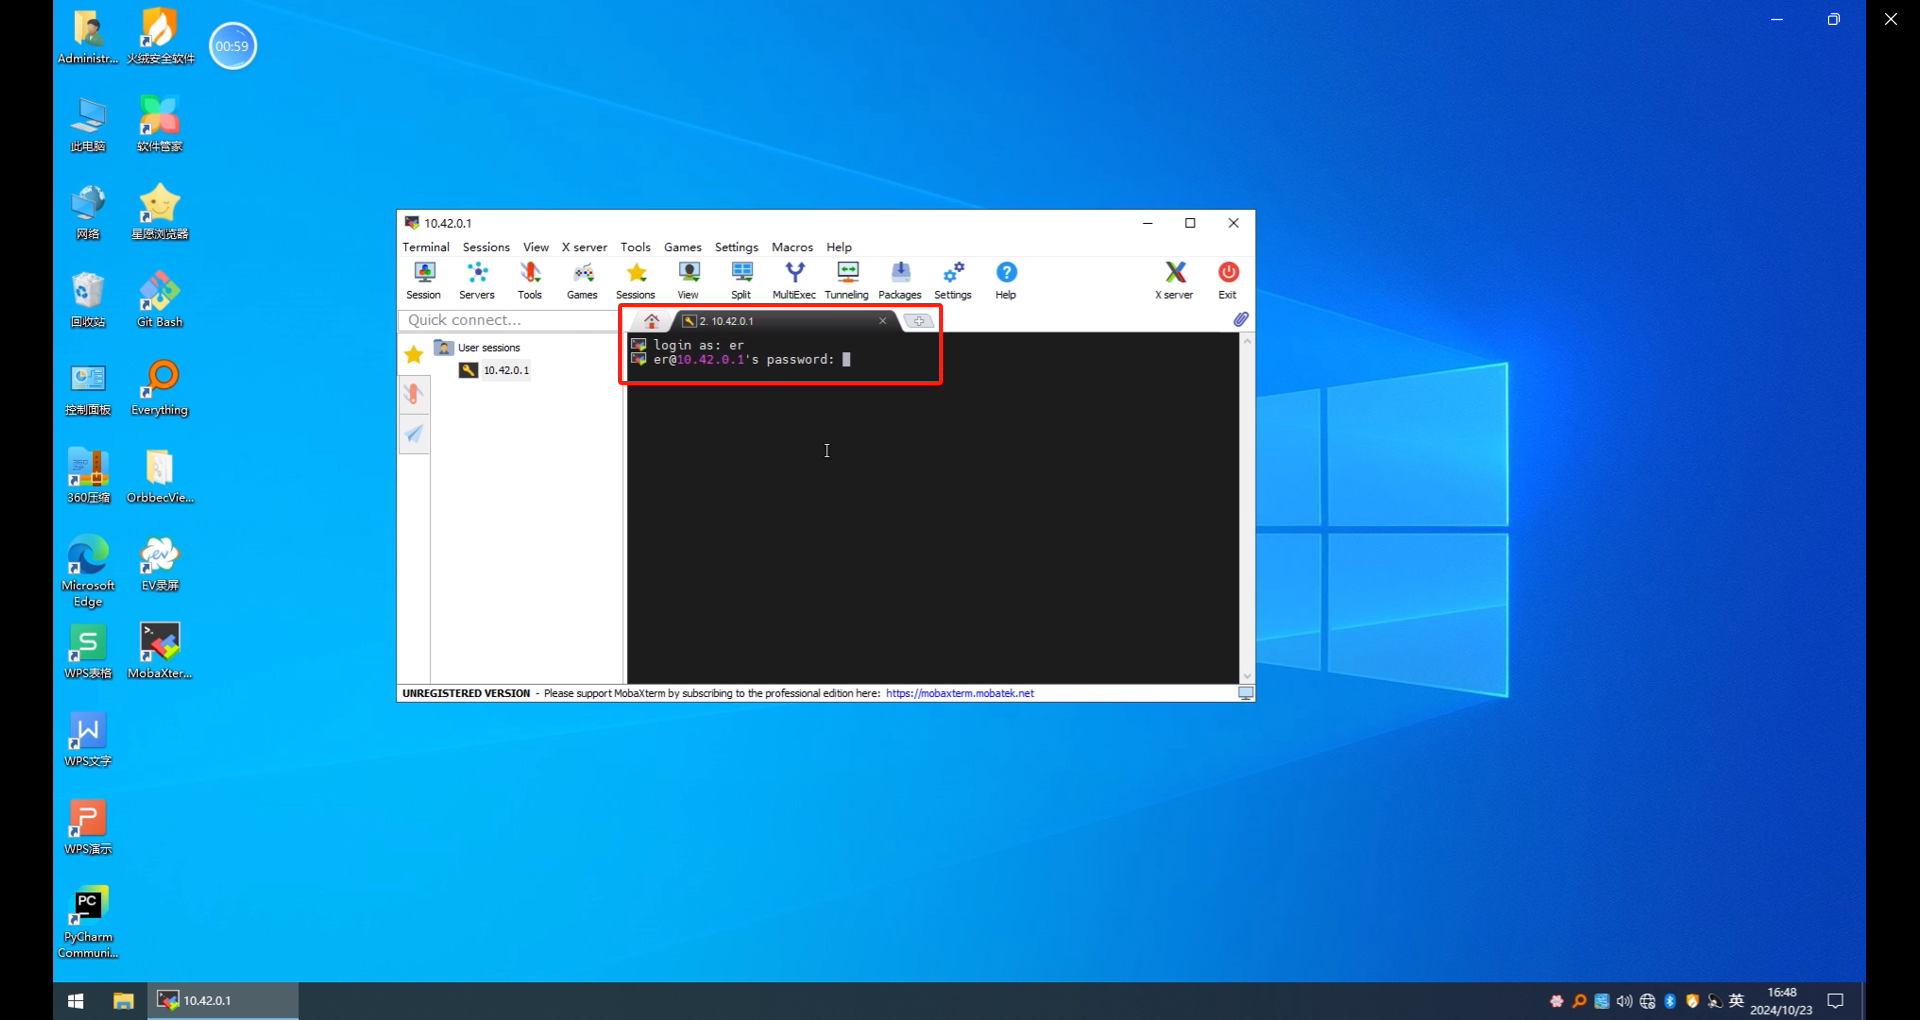Open the Help menu in menu bar
The height and width of the screenshot is (1020, 1920).
point(839,247)
